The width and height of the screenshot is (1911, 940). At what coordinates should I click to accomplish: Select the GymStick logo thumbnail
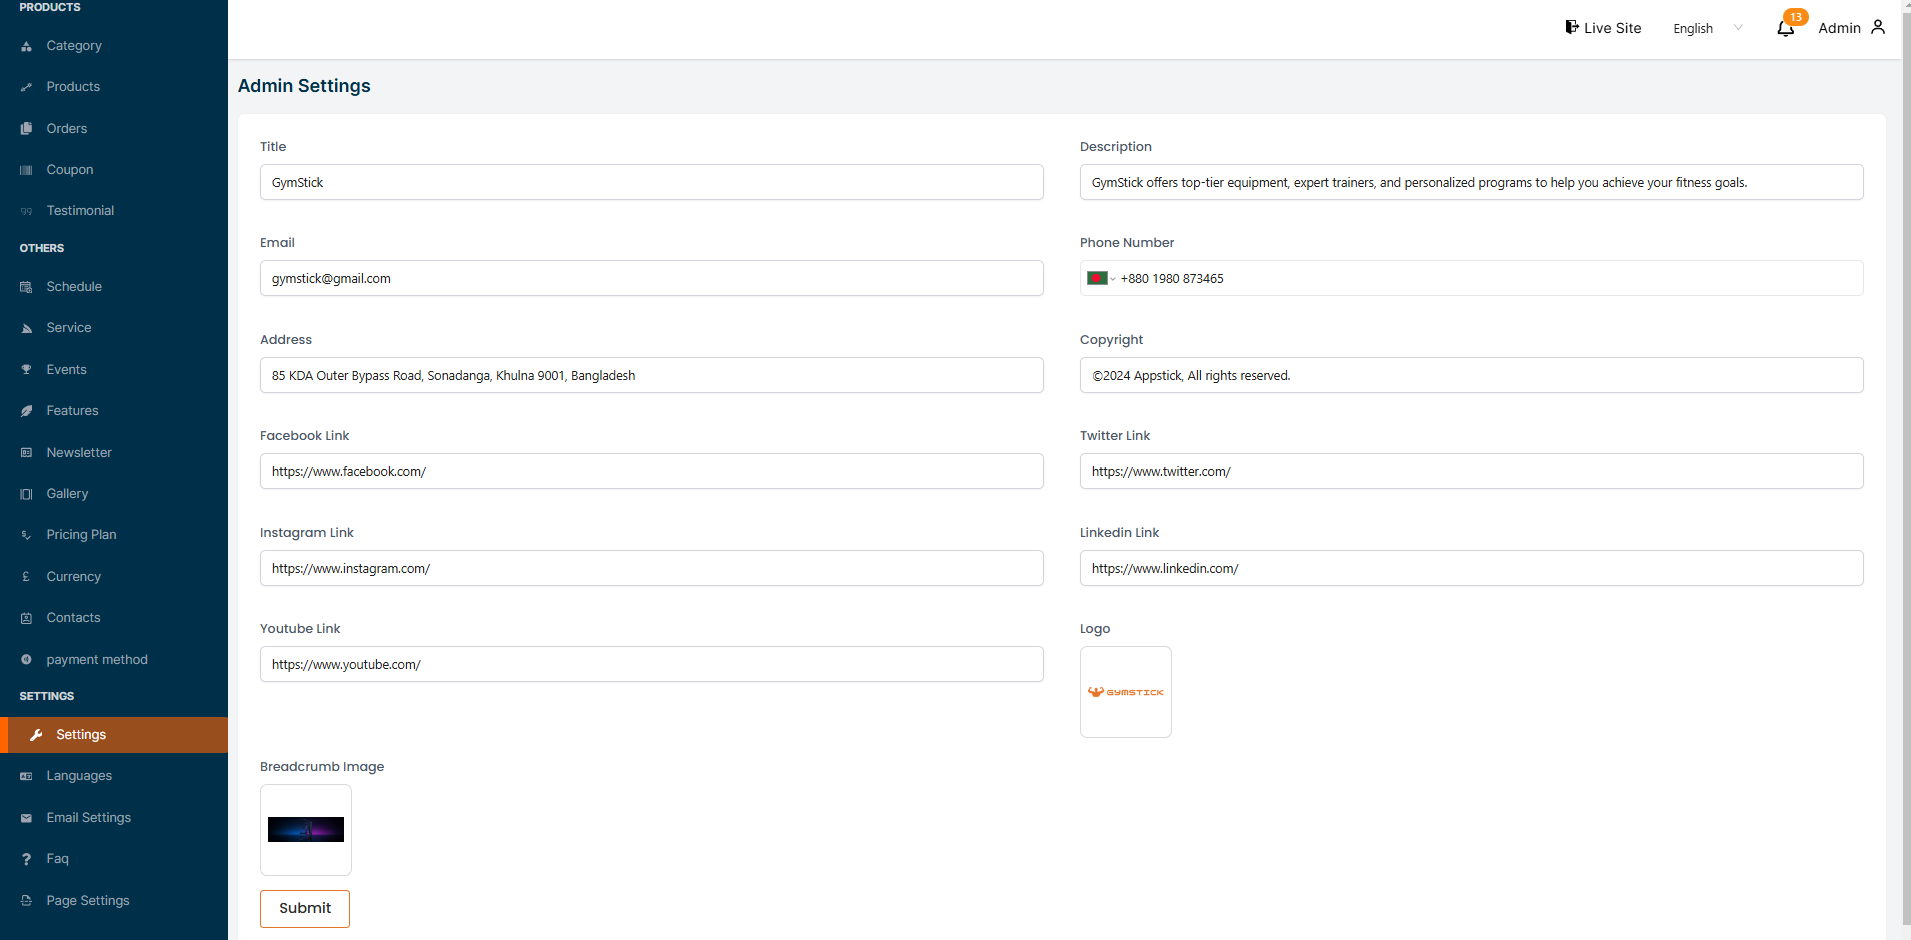pos(1125,692)
